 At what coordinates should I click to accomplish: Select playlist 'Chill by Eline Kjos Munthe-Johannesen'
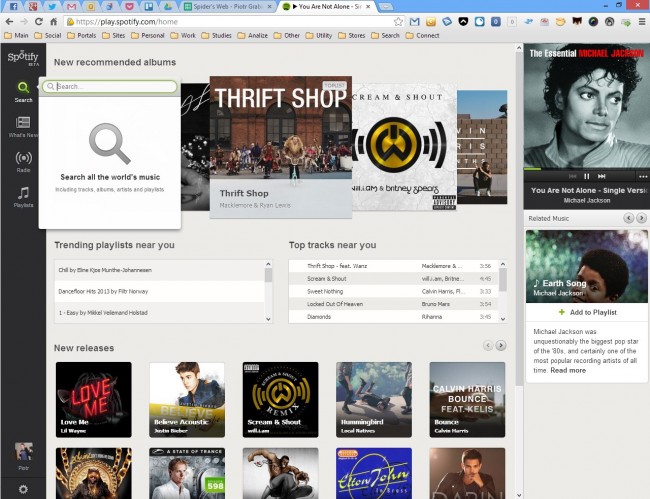point(160,270)
